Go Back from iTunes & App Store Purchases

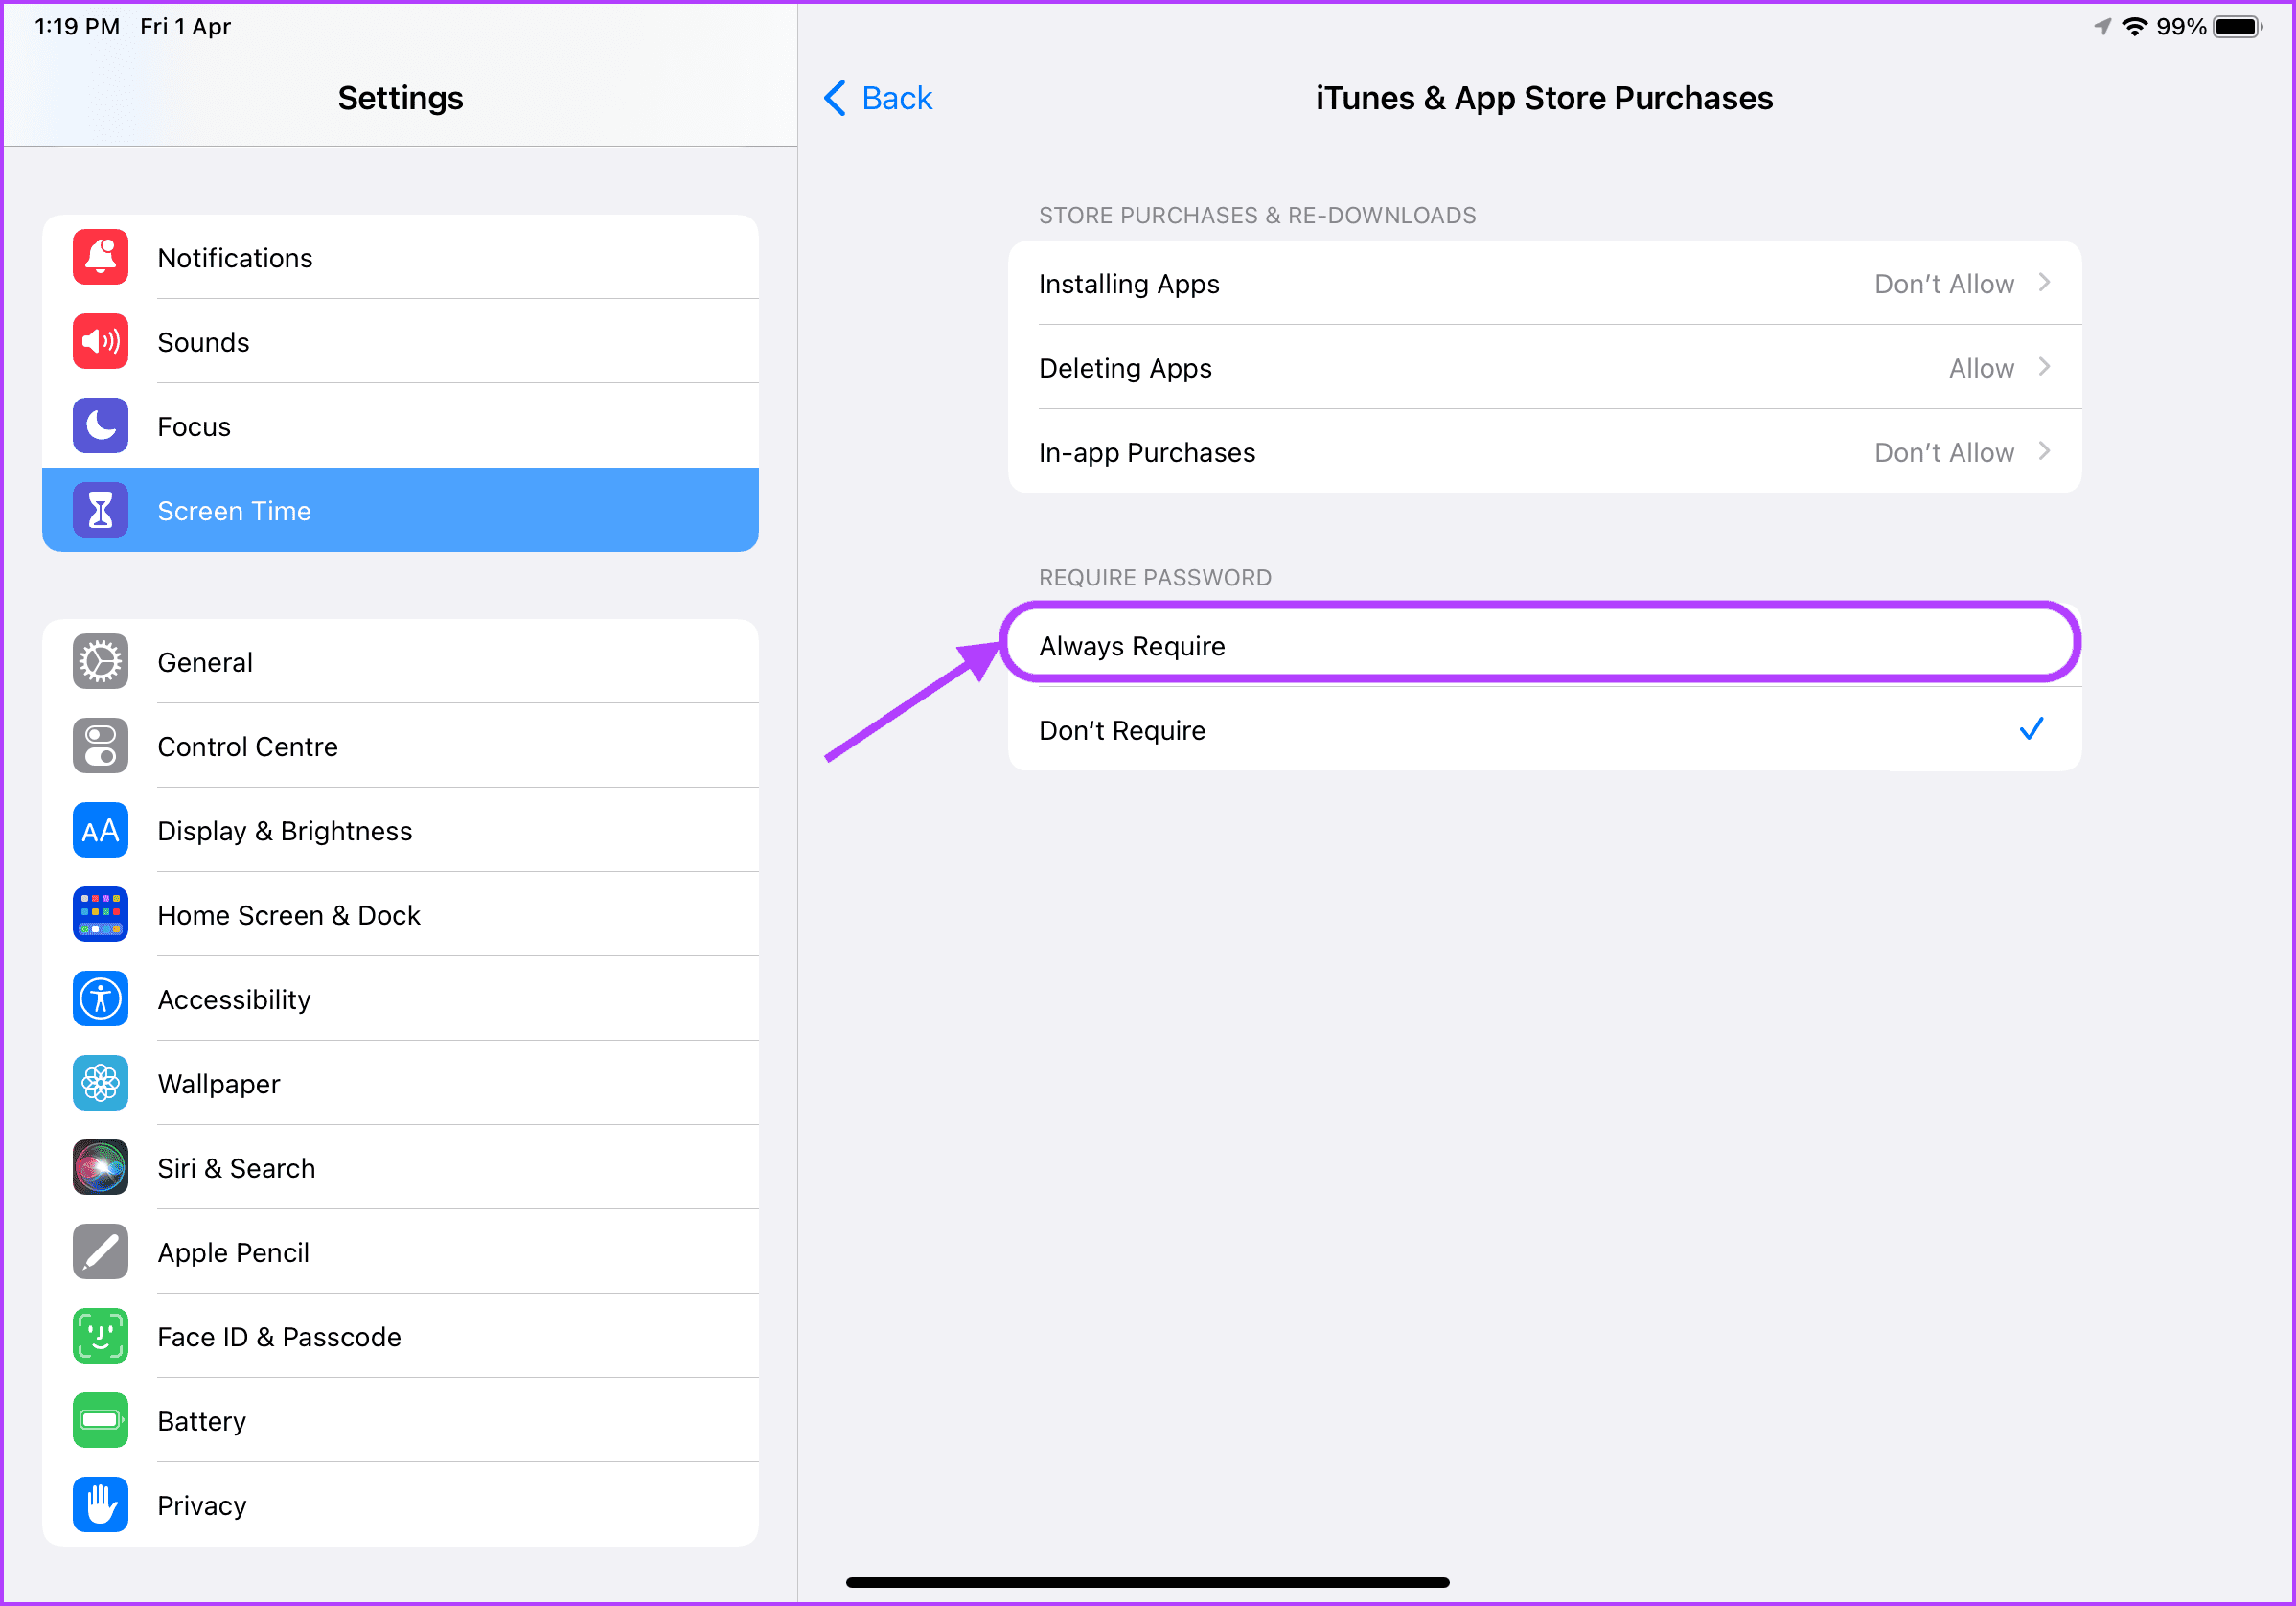[878, 98]
